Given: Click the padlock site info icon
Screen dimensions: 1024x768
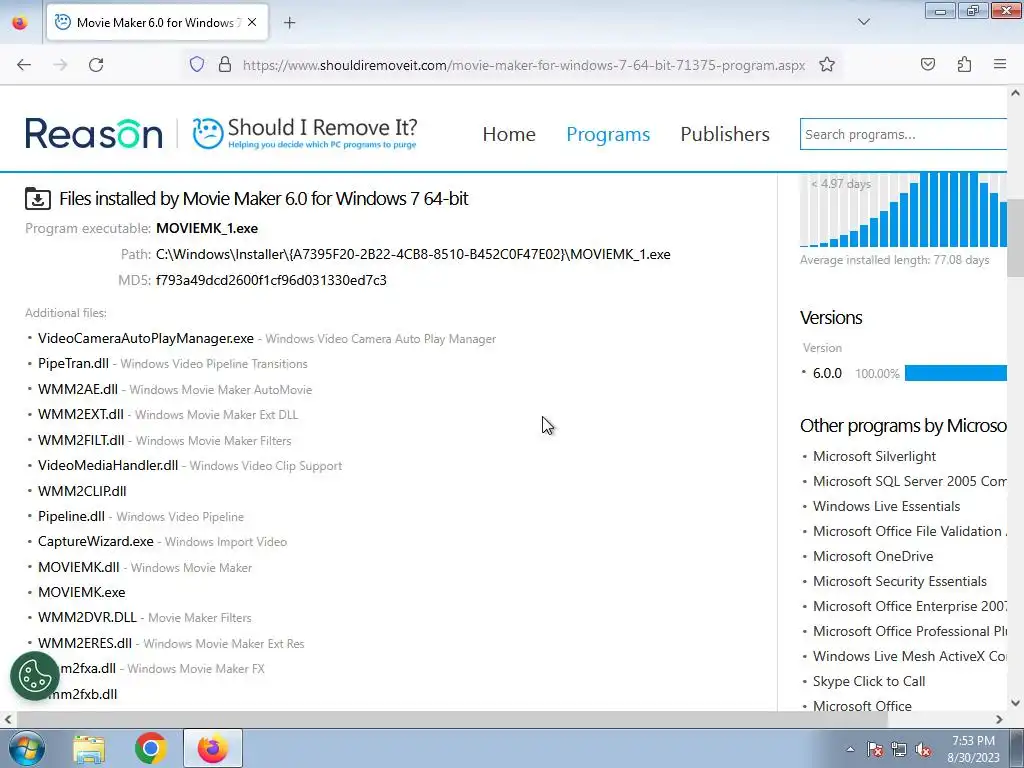Looking at the screenshot, I should click(x=225, y=65).
